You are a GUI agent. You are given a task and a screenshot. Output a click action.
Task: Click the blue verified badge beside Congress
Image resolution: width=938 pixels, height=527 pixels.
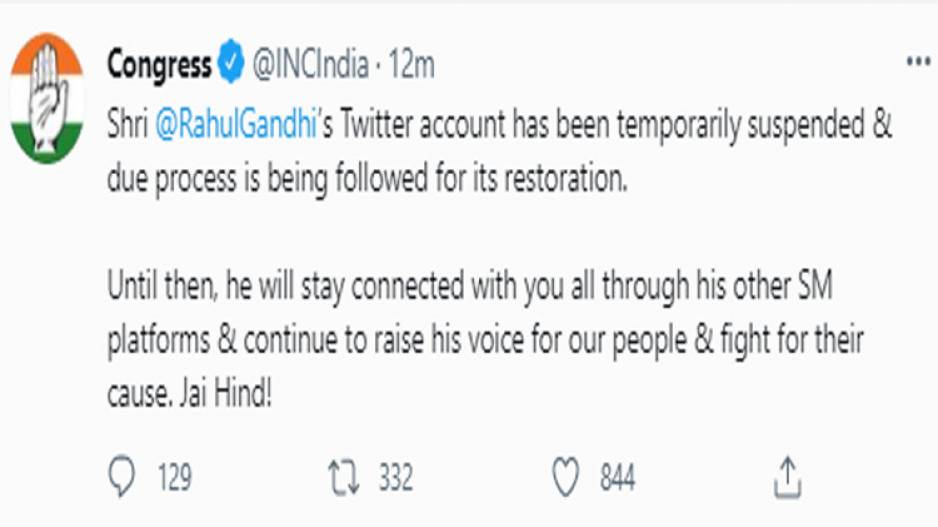[x=231, y=62]
